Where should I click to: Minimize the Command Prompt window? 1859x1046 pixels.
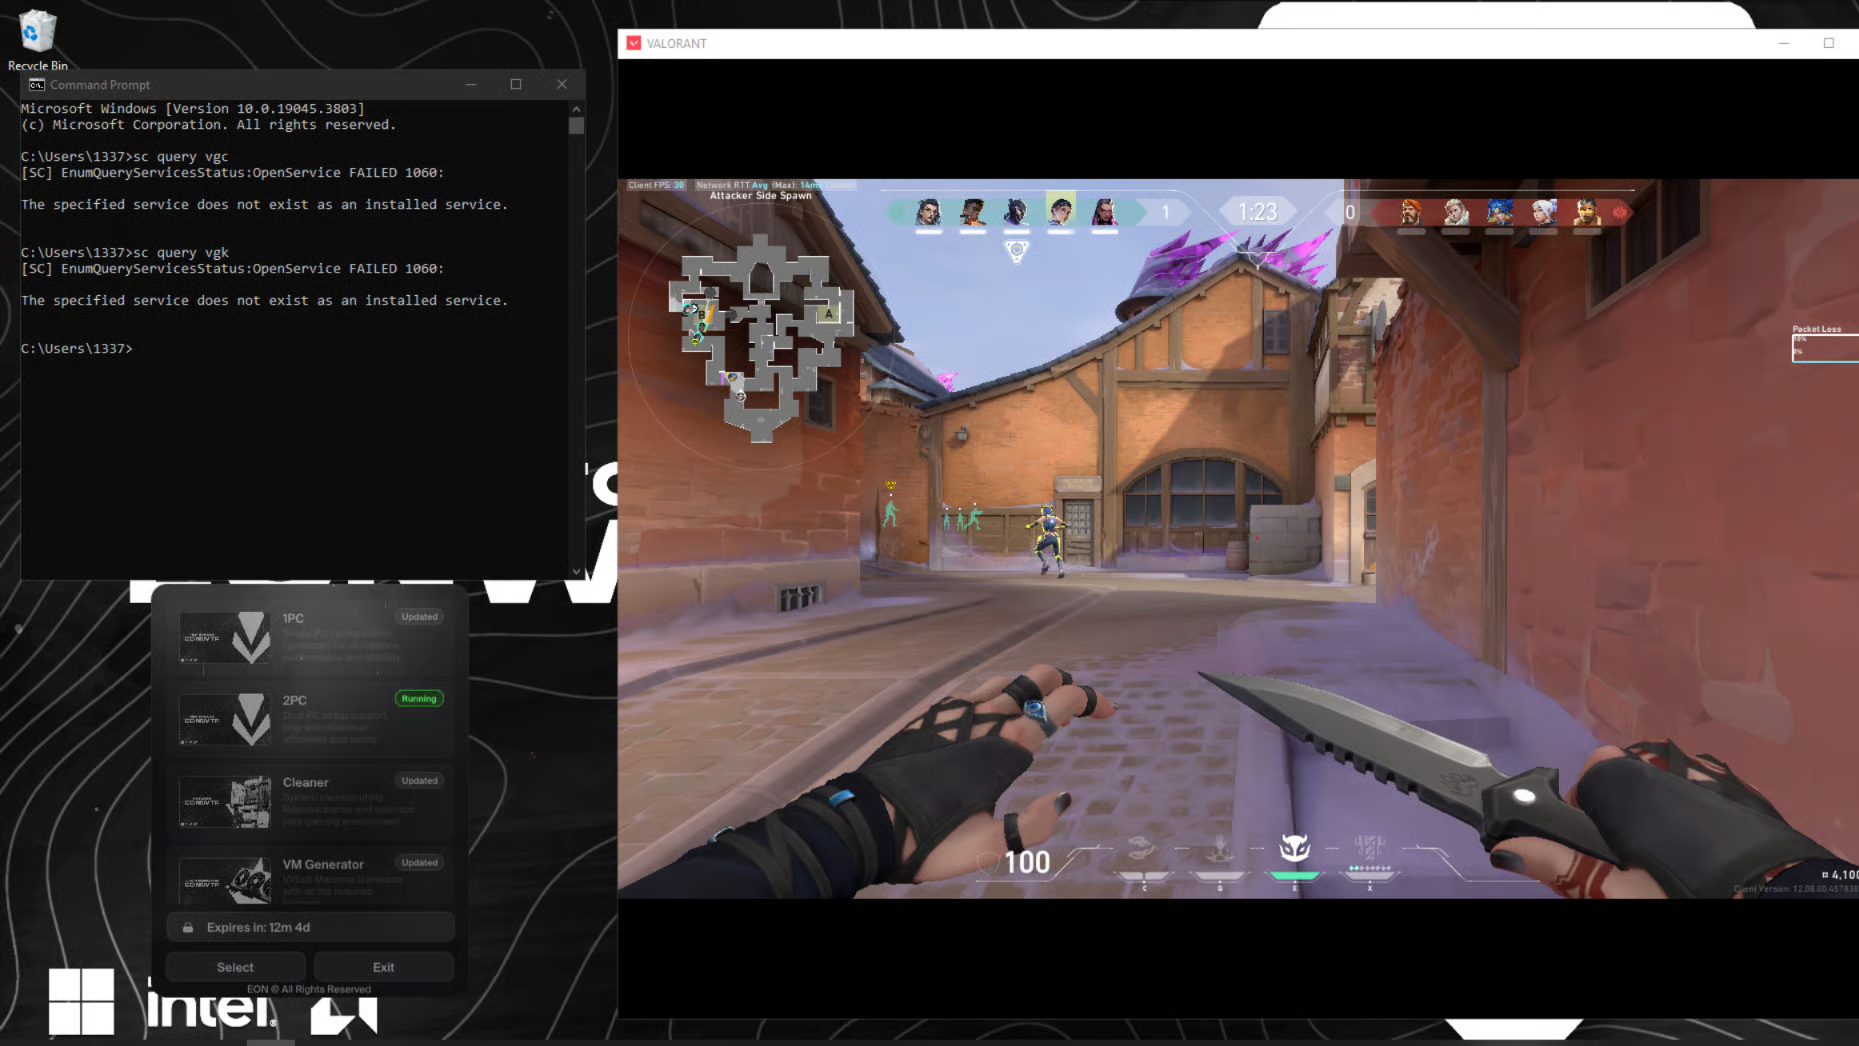tap(470, 85)
